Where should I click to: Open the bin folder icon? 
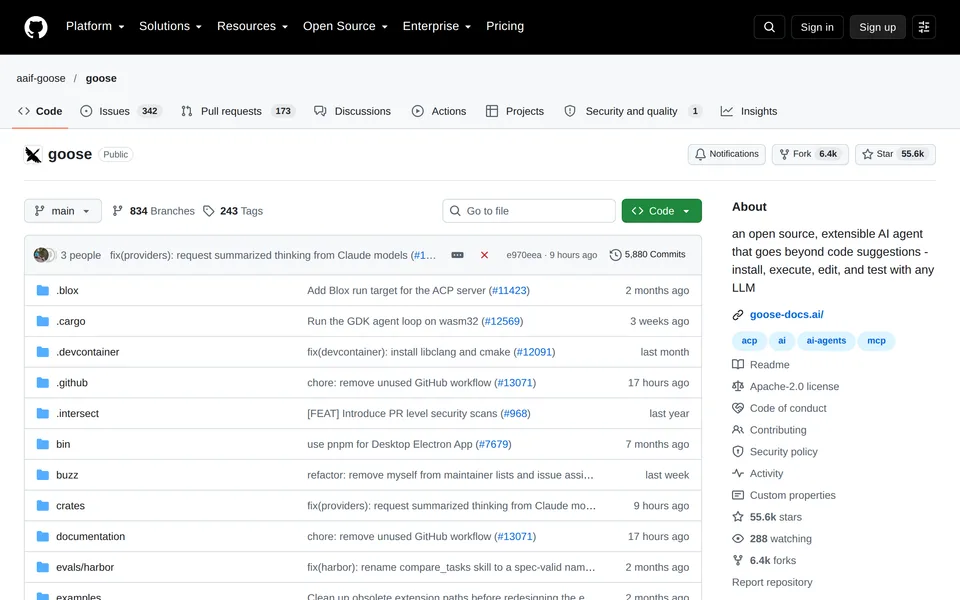(x=42, y=444)
